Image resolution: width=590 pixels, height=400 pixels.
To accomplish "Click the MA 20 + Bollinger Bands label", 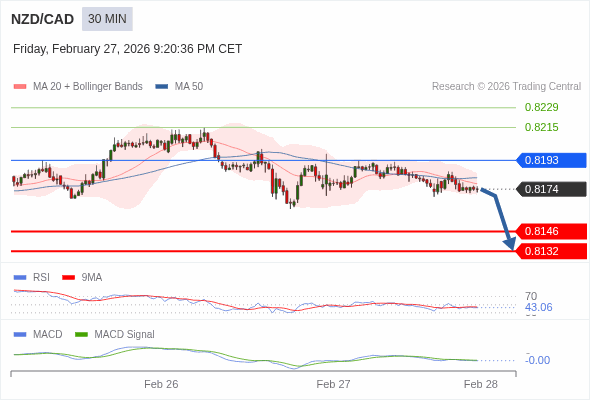I will coord(88,87).
